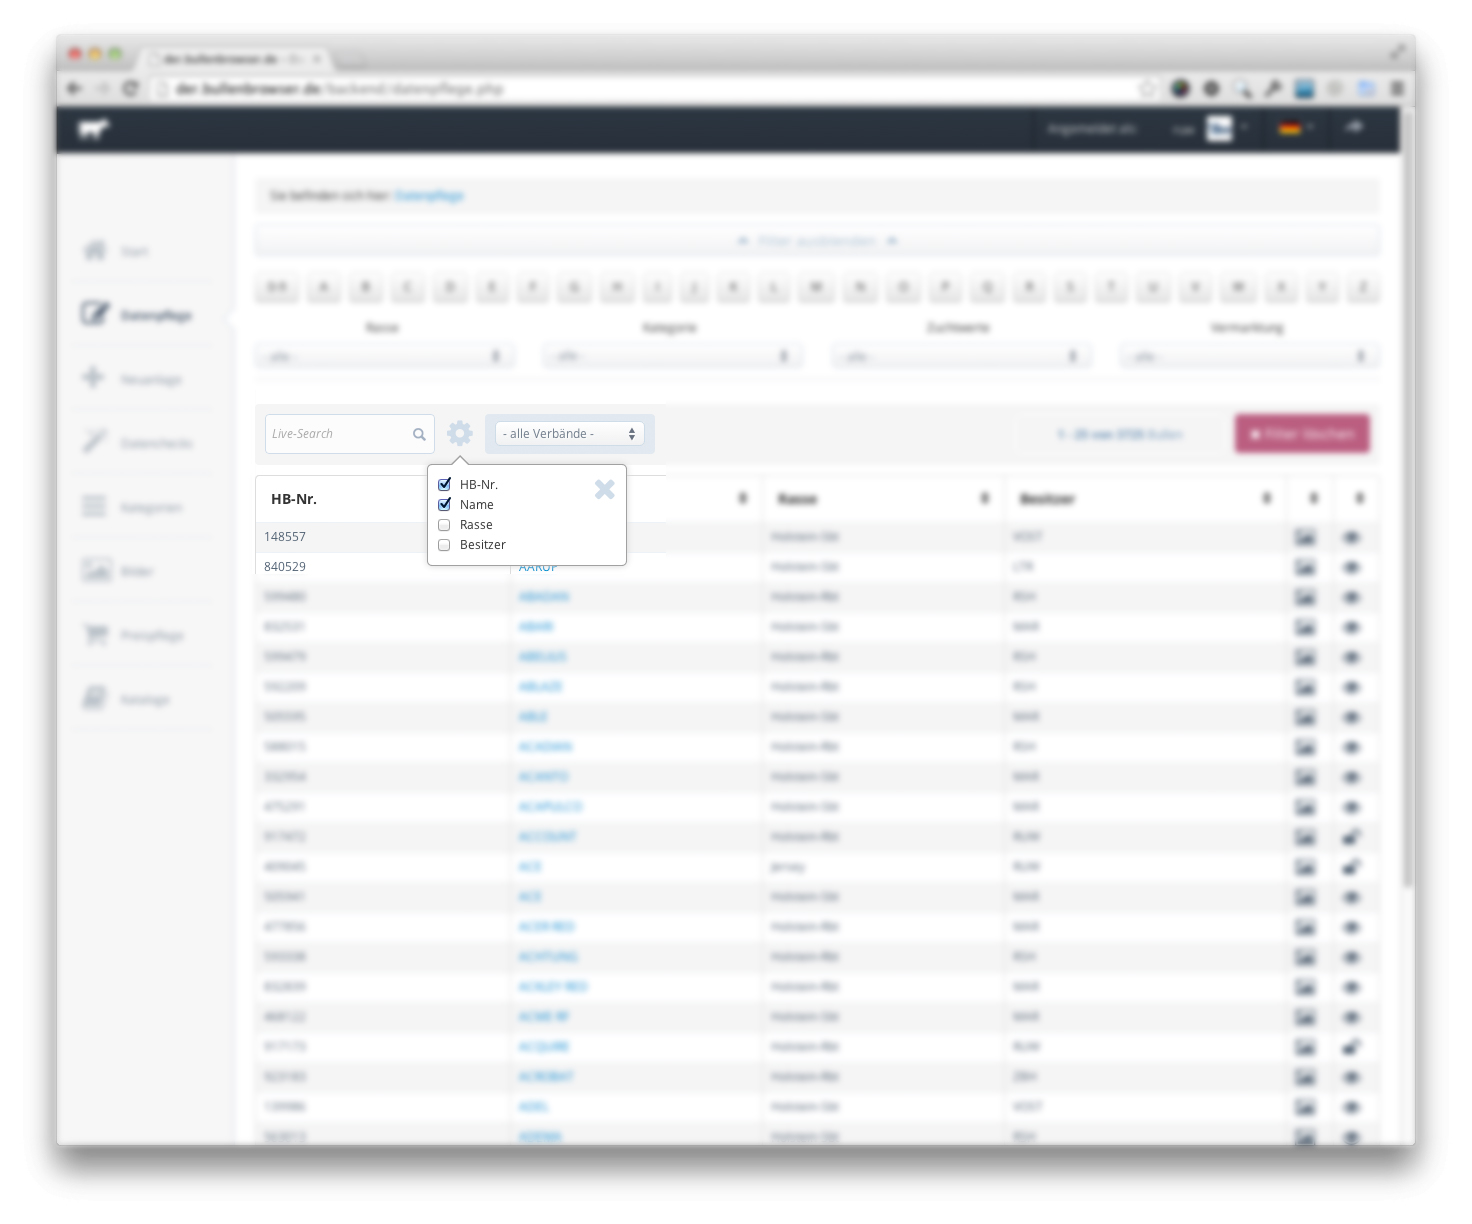Viewport: 1472px width, 1224px height.
Task: Click the Start home icon in sidebar
Action: tap(95, 250)
